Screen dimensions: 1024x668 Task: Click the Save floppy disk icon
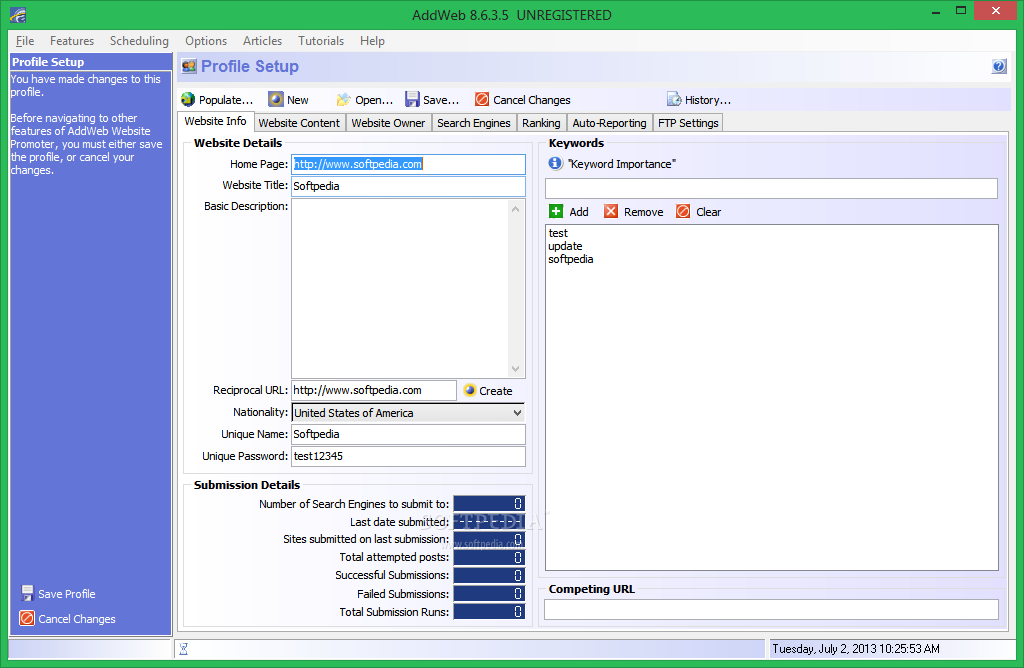click(x=412, y=99)
